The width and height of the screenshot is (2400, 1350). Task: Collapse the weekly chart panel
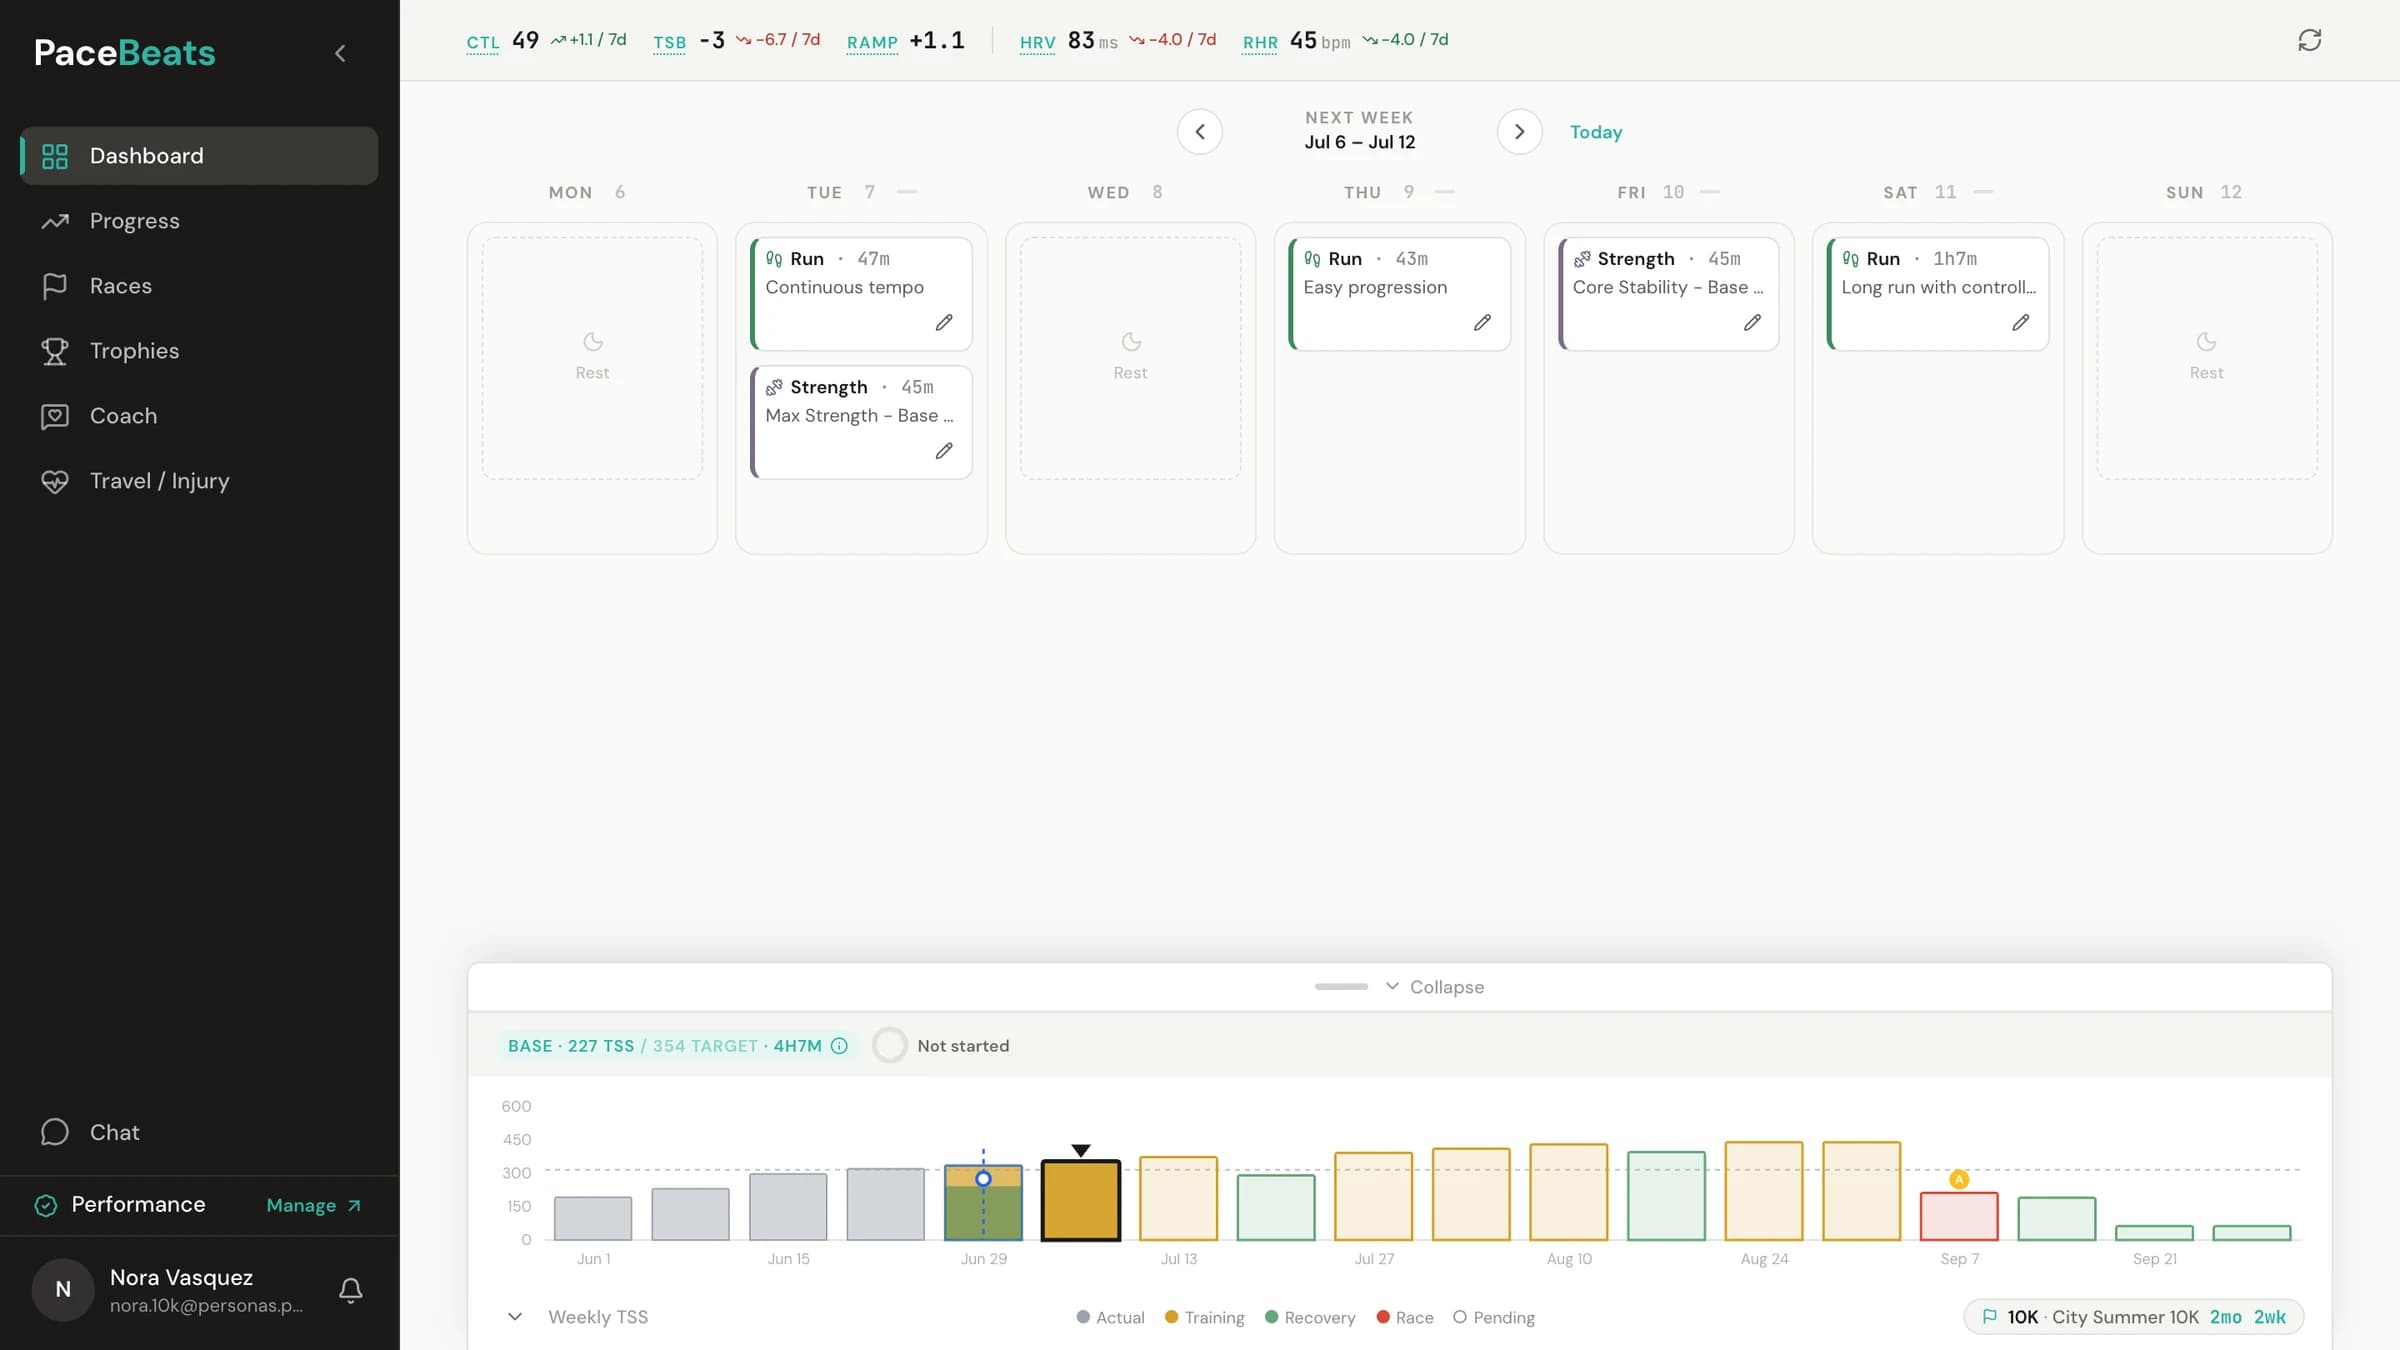[x=1434, y=987]
